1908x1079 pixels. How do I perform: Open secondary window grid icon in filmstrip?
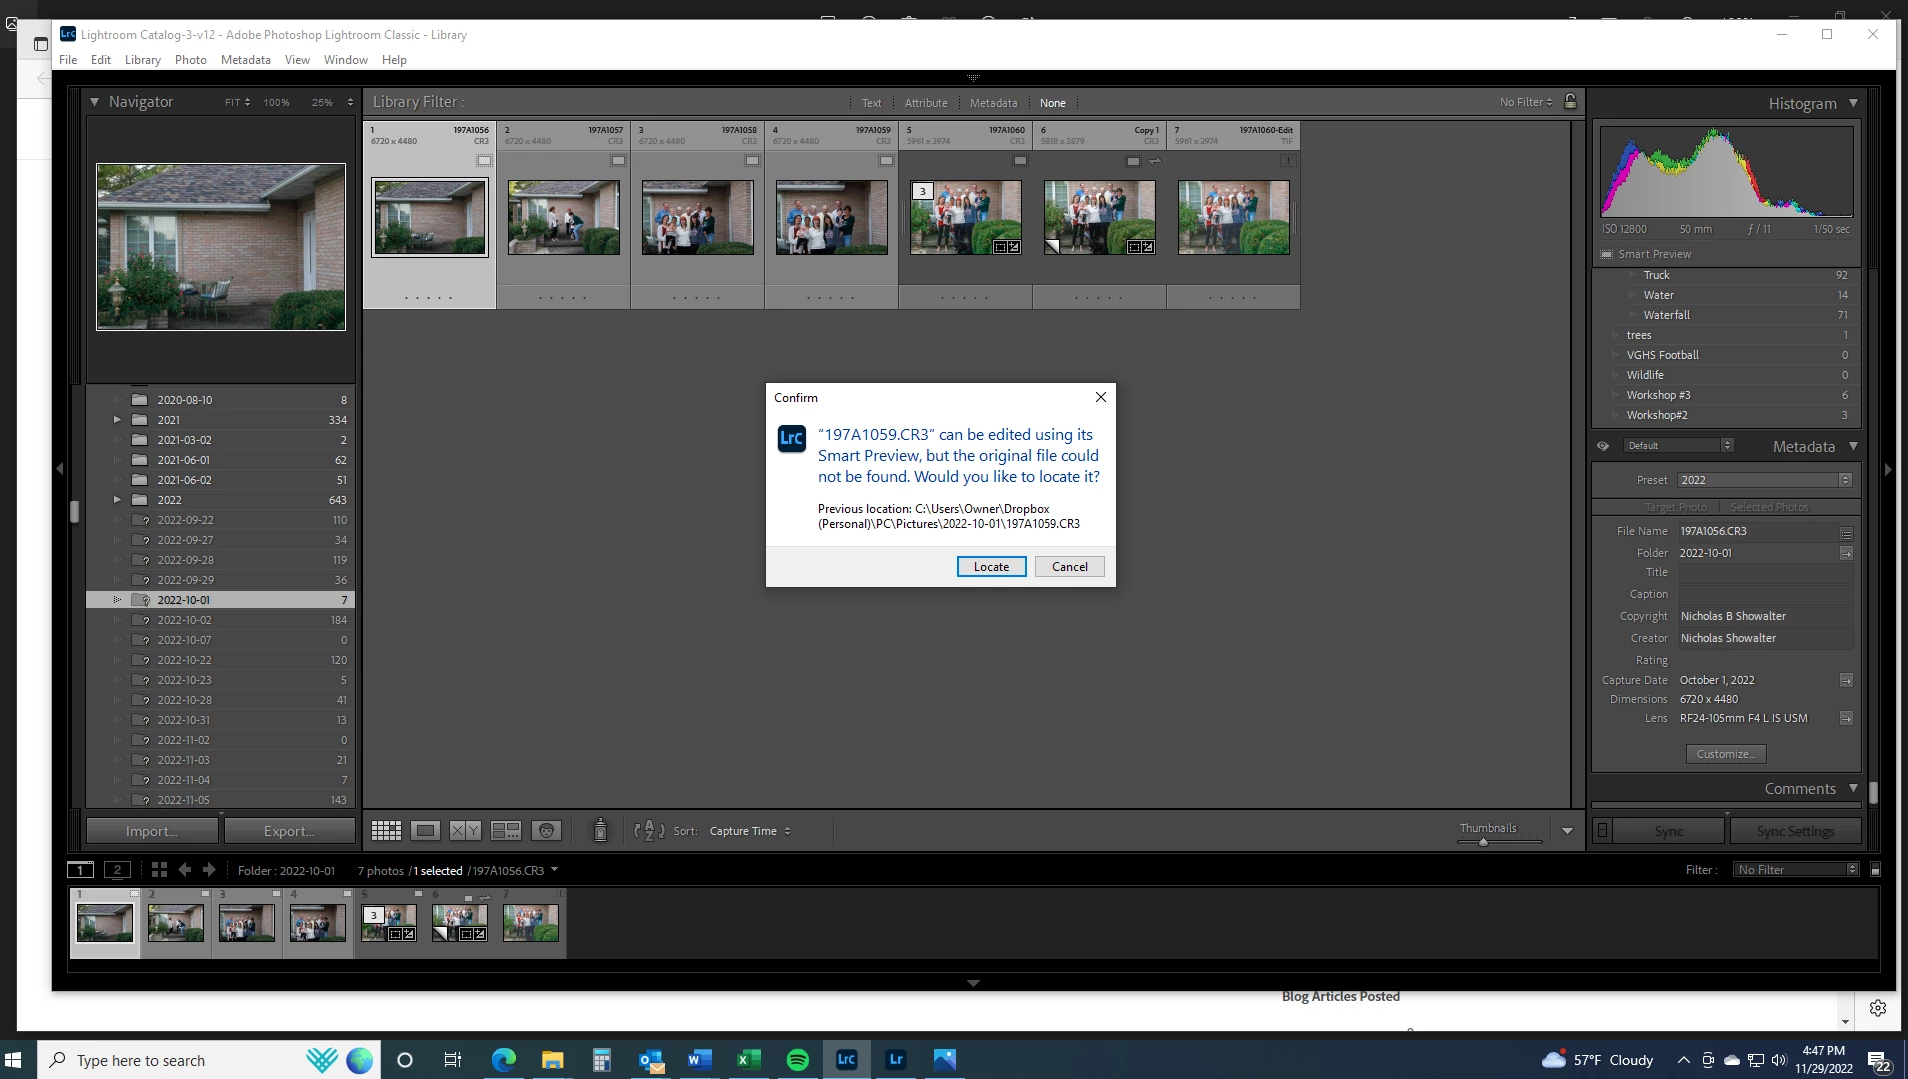[x=159, y=870]
